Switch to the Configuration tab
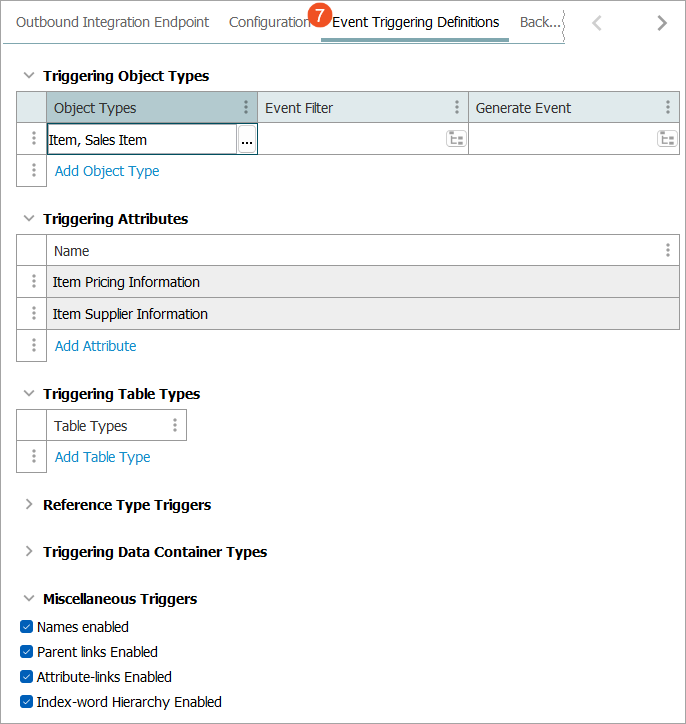Image resolution: width=686 pixels, height=724 pixels. pyautogui.click(x=268, y=22)
